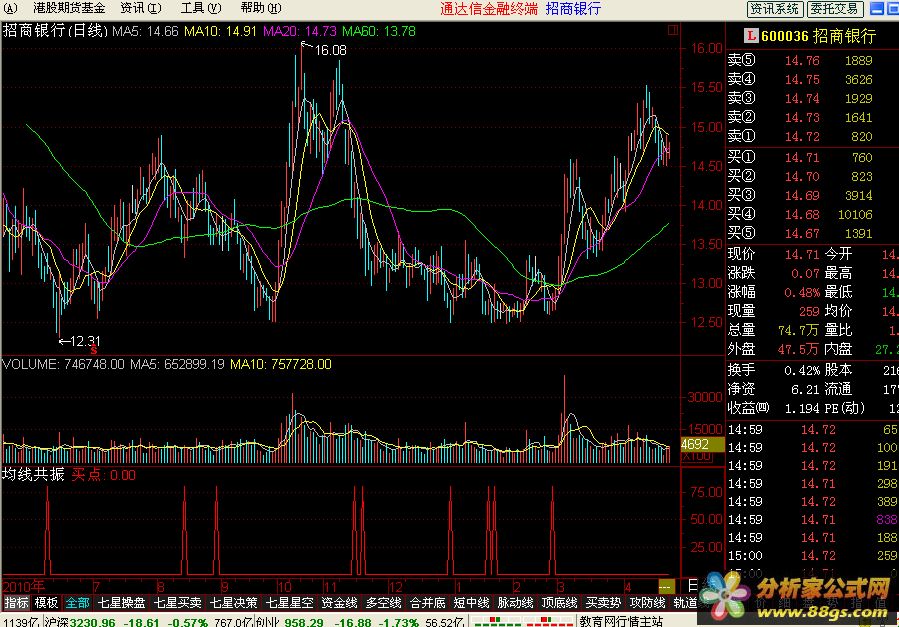Screen dimensions: 899x627
Task: Click the 买④ 14.68 order row
Action: (x=800, y=214)
